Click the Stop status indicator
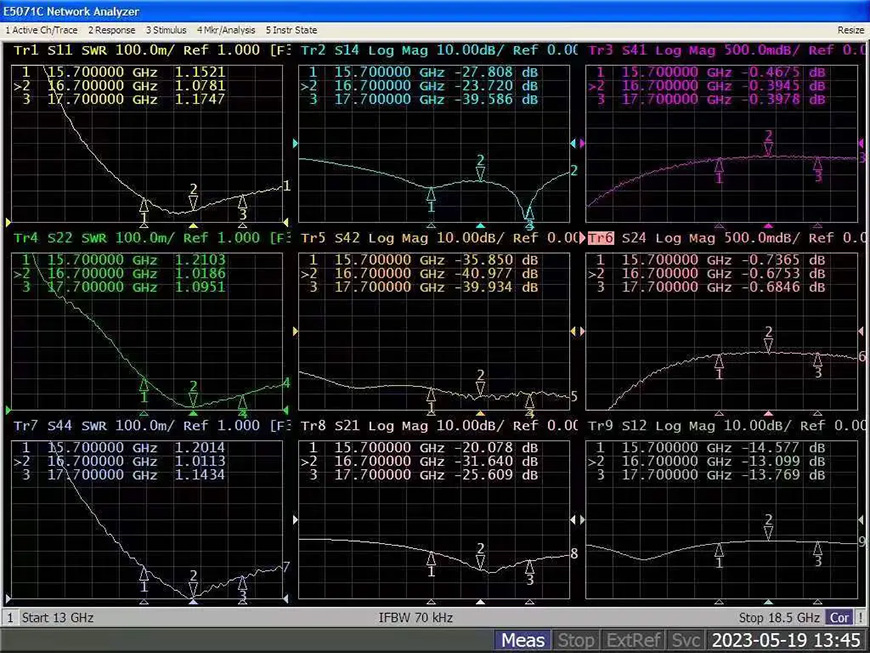Image resolution: width=870 pixels, height=653 pixels. (x=575, y=640)
